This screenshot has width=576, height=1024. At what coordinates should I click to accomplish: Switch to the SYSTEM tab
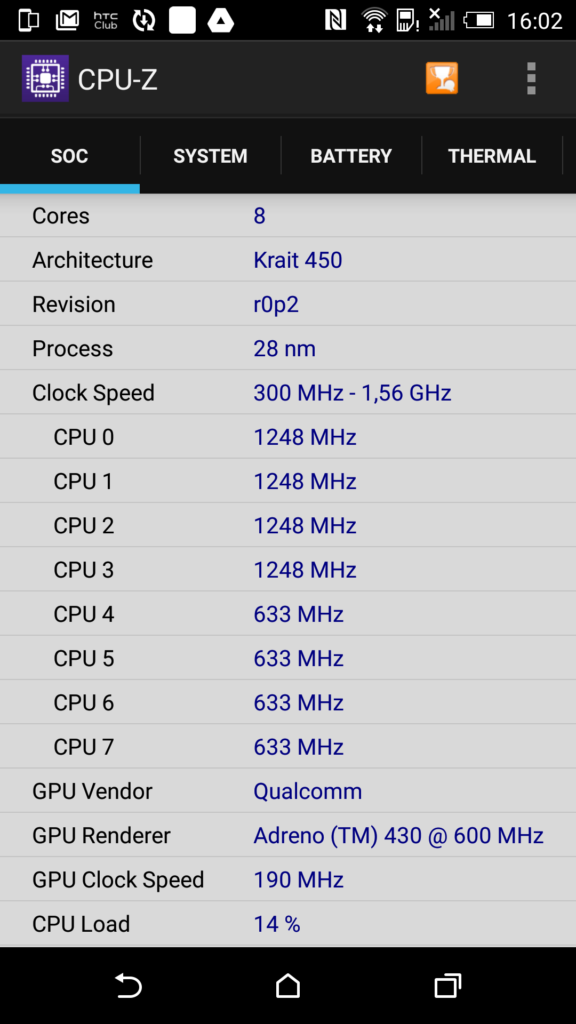210,156
